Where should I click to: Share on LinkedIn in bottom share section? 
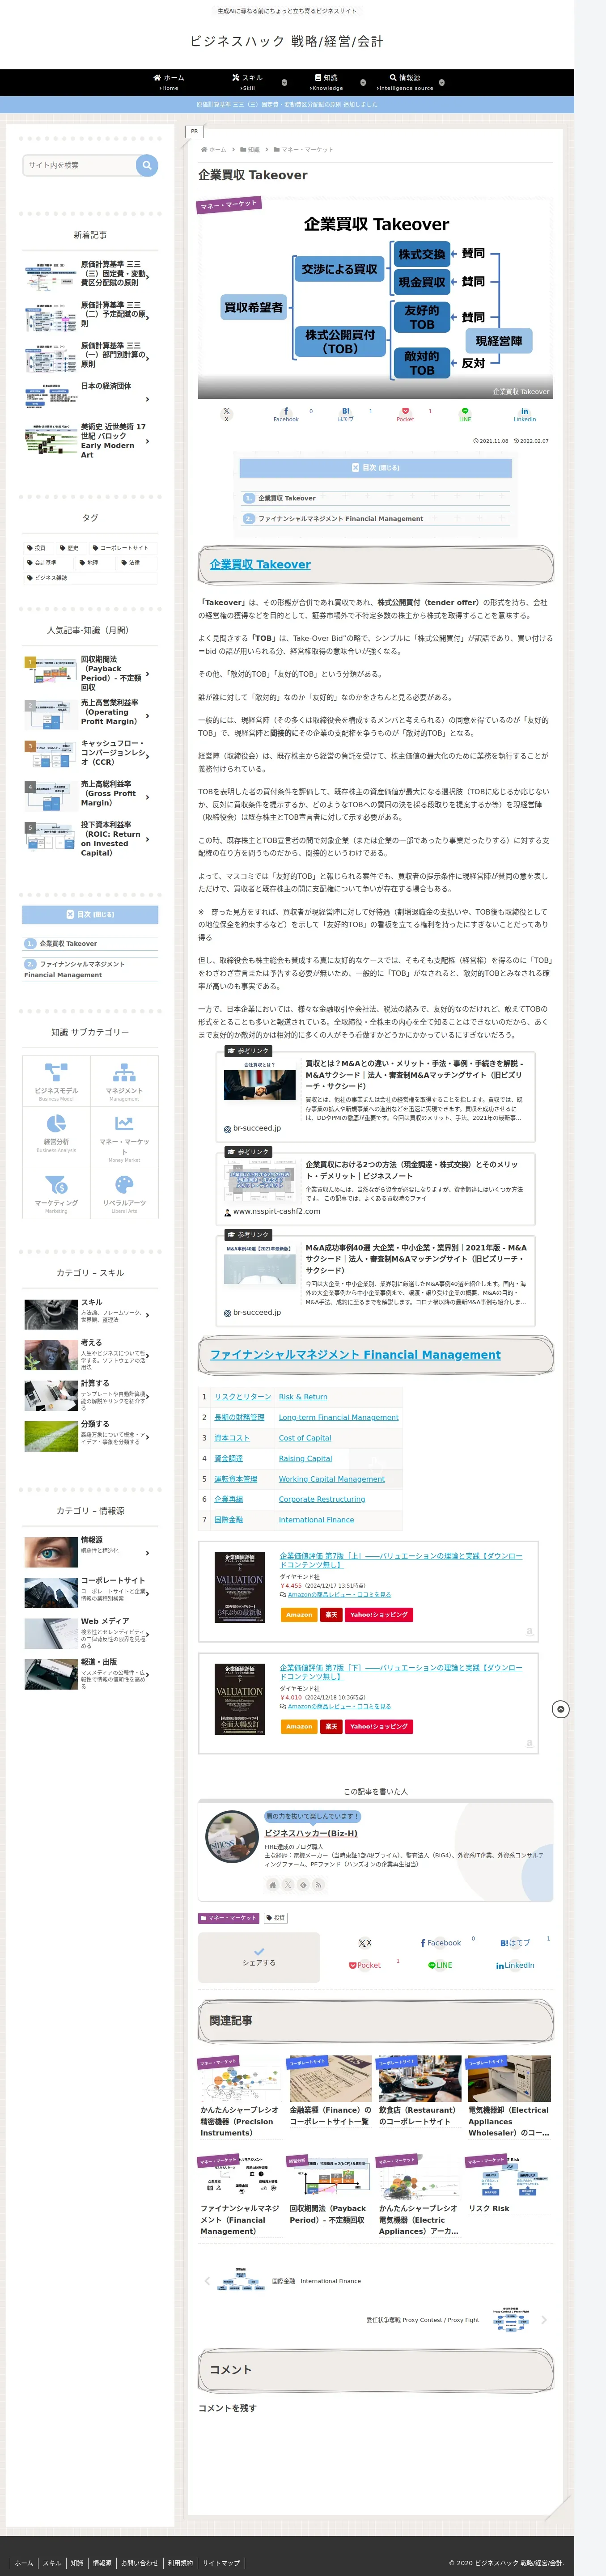(515, 1965)
